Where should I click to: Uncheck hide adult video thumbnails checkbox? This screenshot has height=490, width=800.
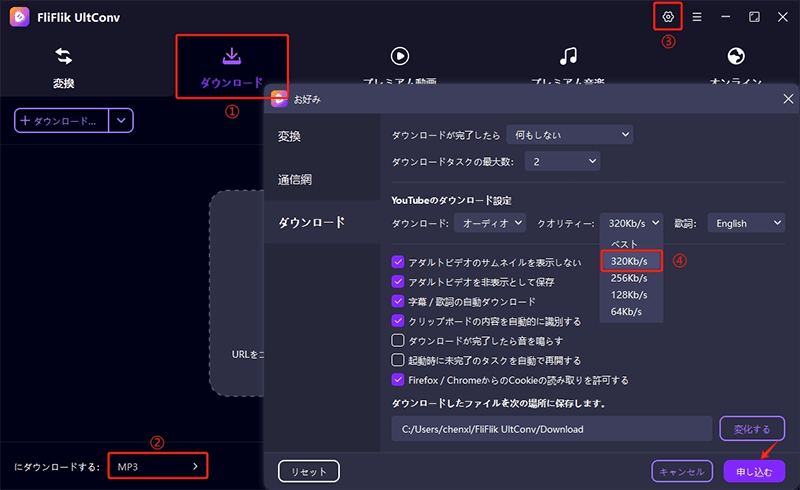(397, 262)
